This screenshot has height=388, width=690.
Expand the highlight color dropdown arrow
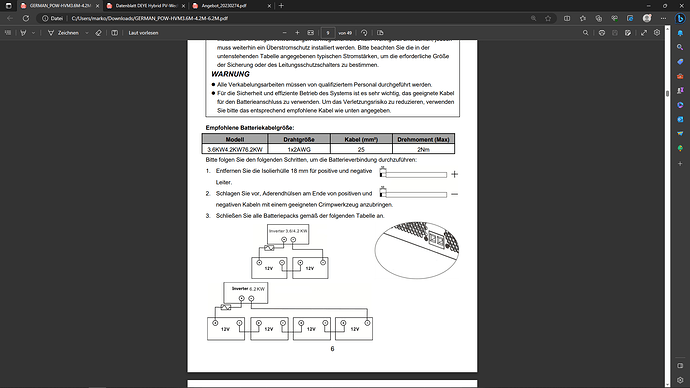point(33,33)
